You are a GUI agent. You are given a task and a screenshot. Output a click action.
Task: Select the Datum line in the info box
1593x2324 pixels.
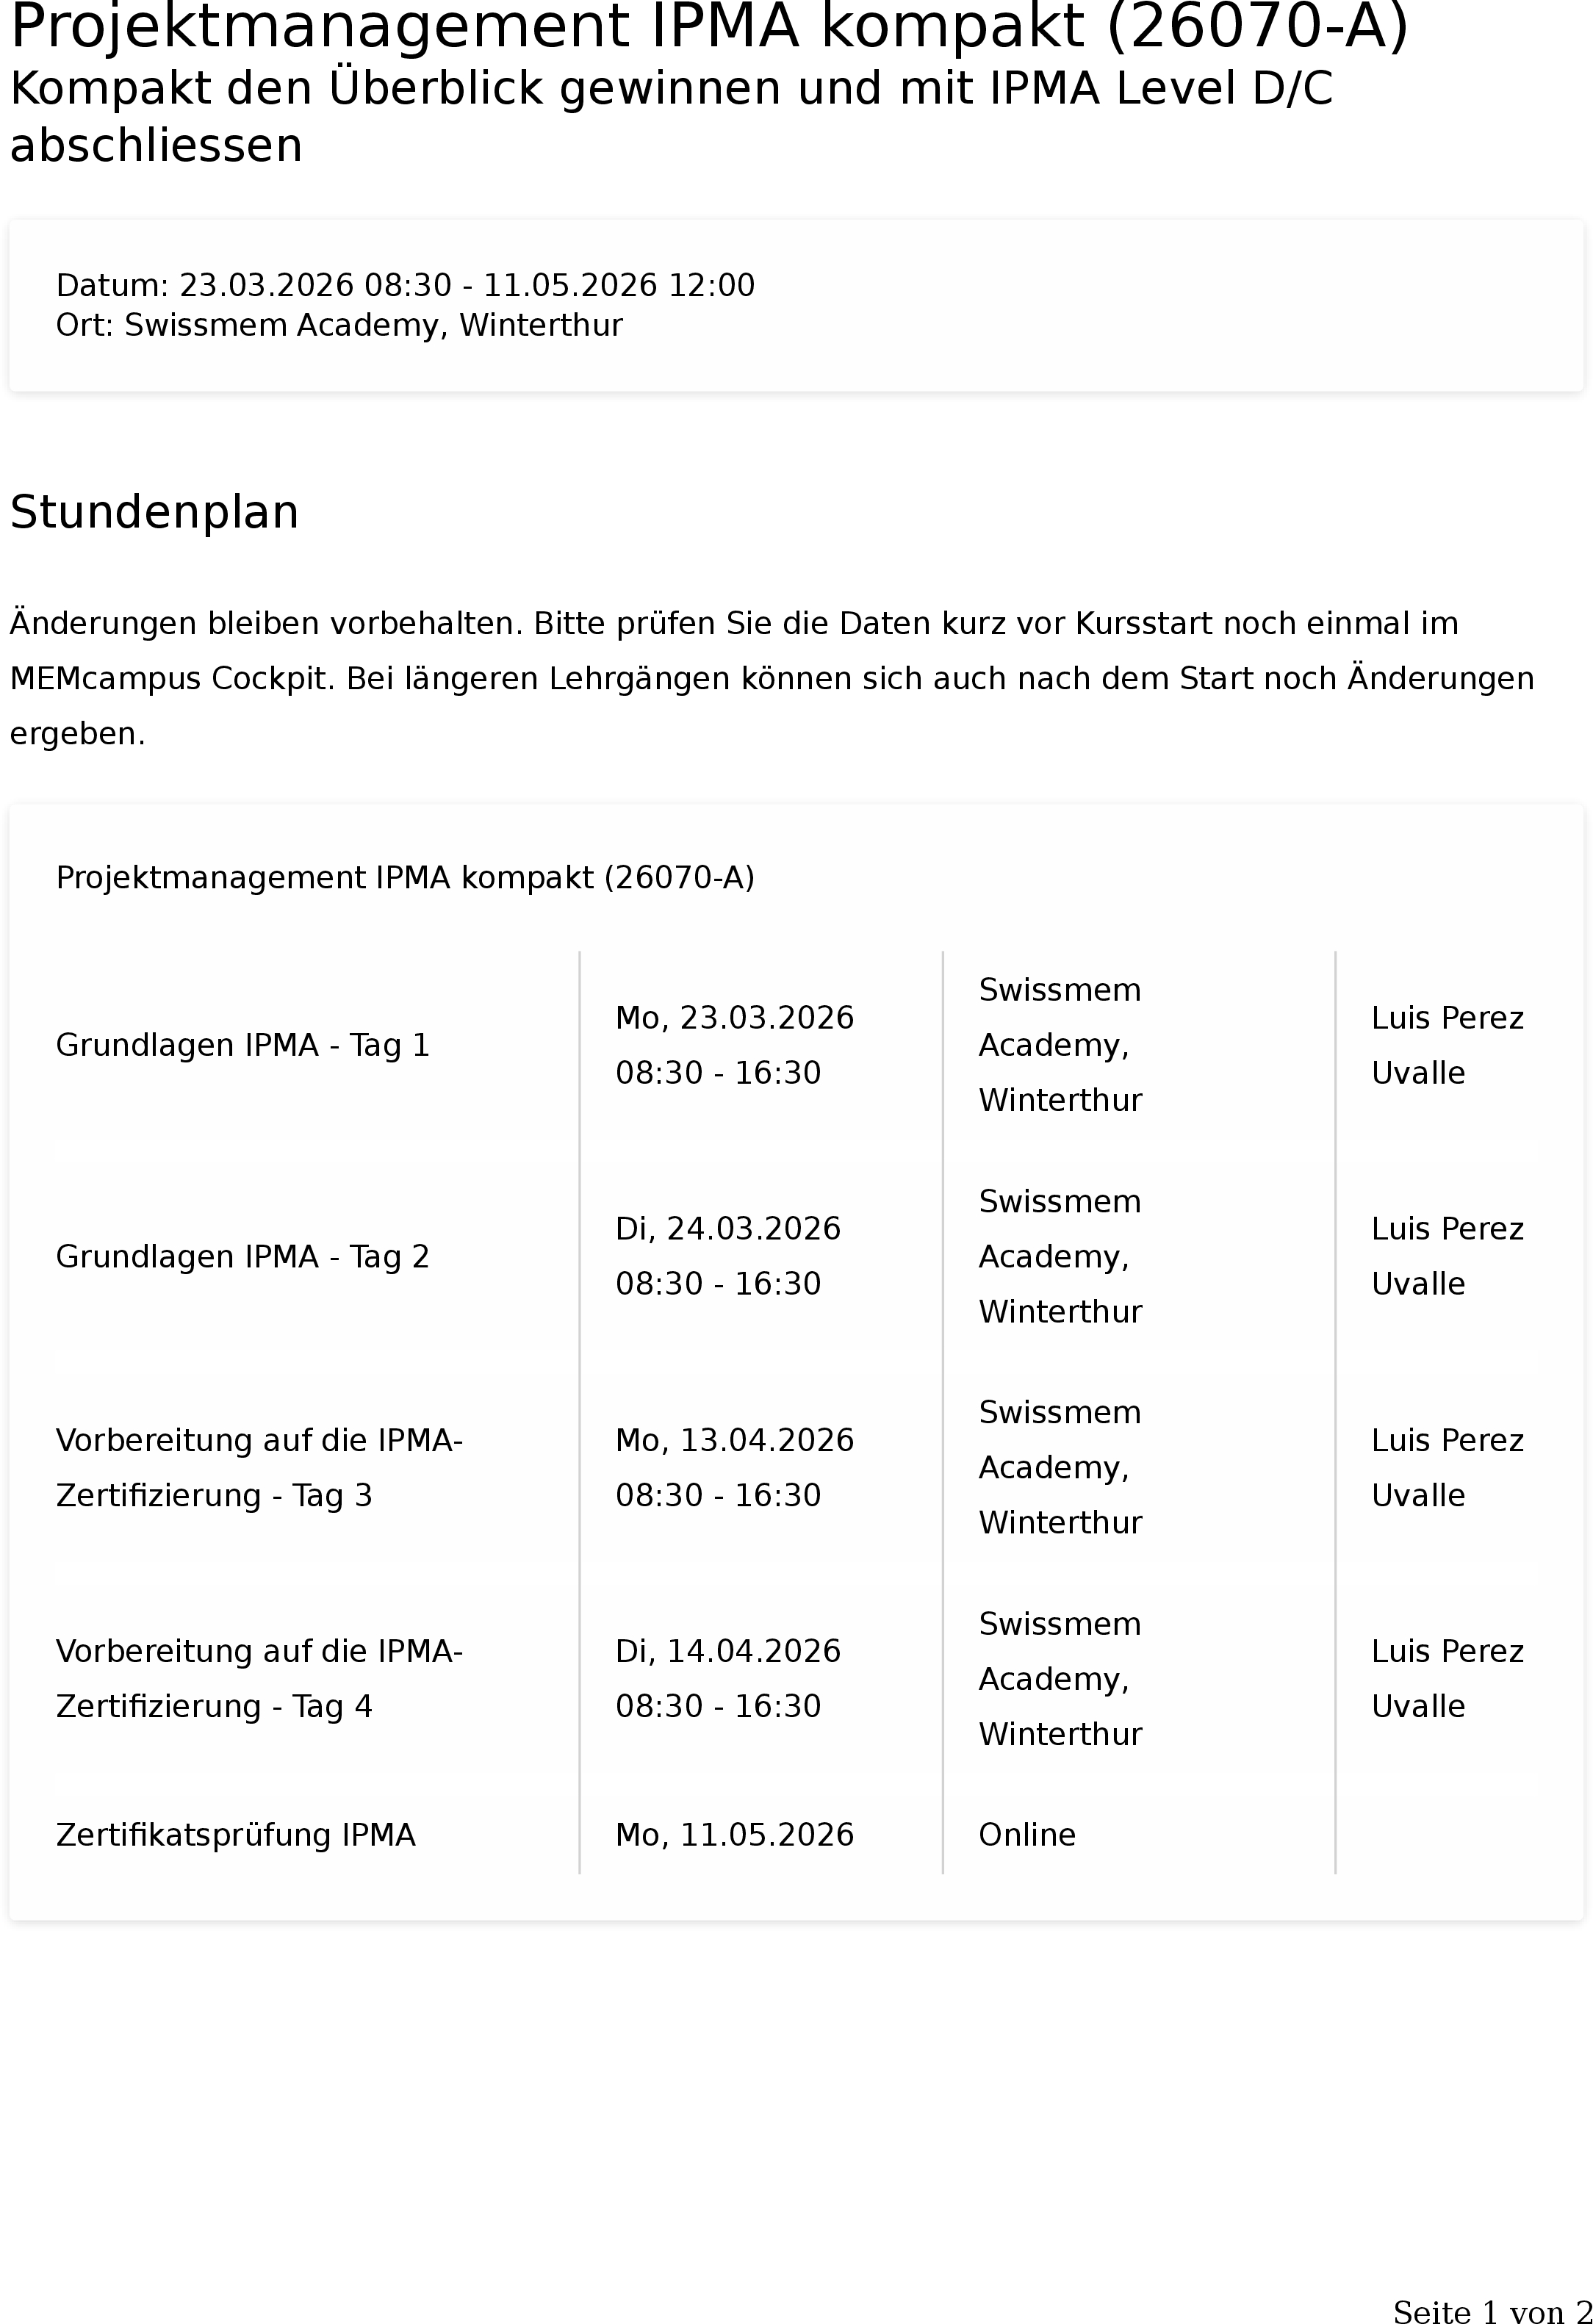[405, 285]
